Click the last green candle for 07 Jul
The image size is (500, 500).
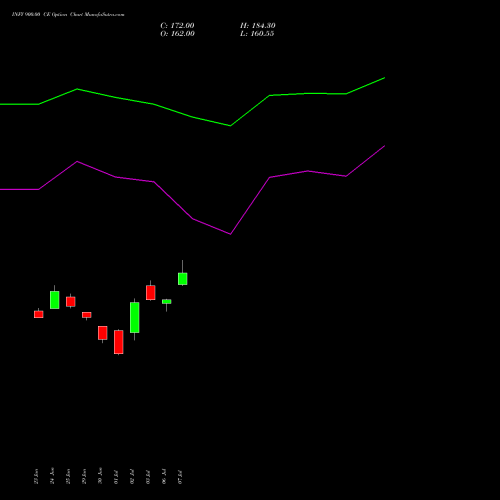coord(183,279)
